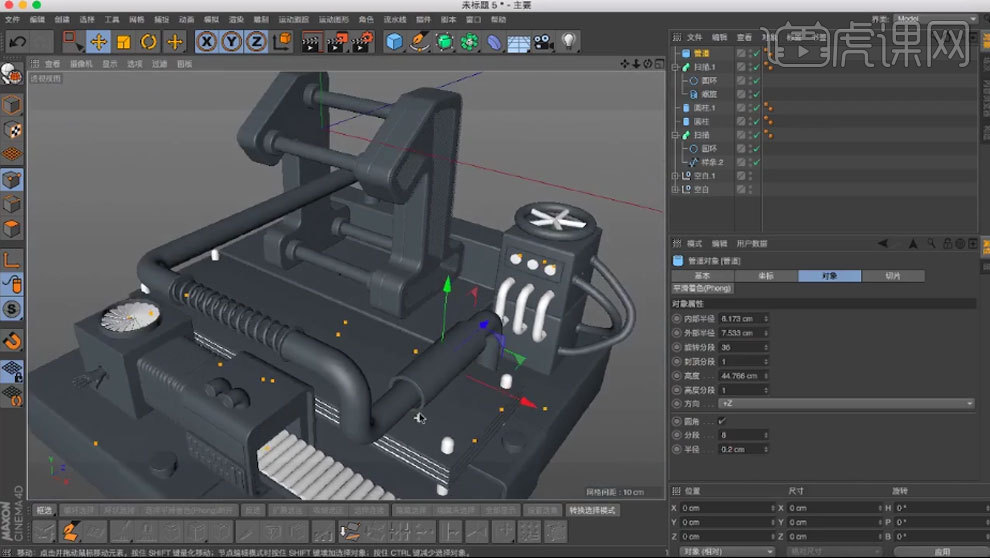The height and width of the screenshot is (558, 990).
Task: Click the 应用 (Apply) button
Action: [x=941, y=551]
